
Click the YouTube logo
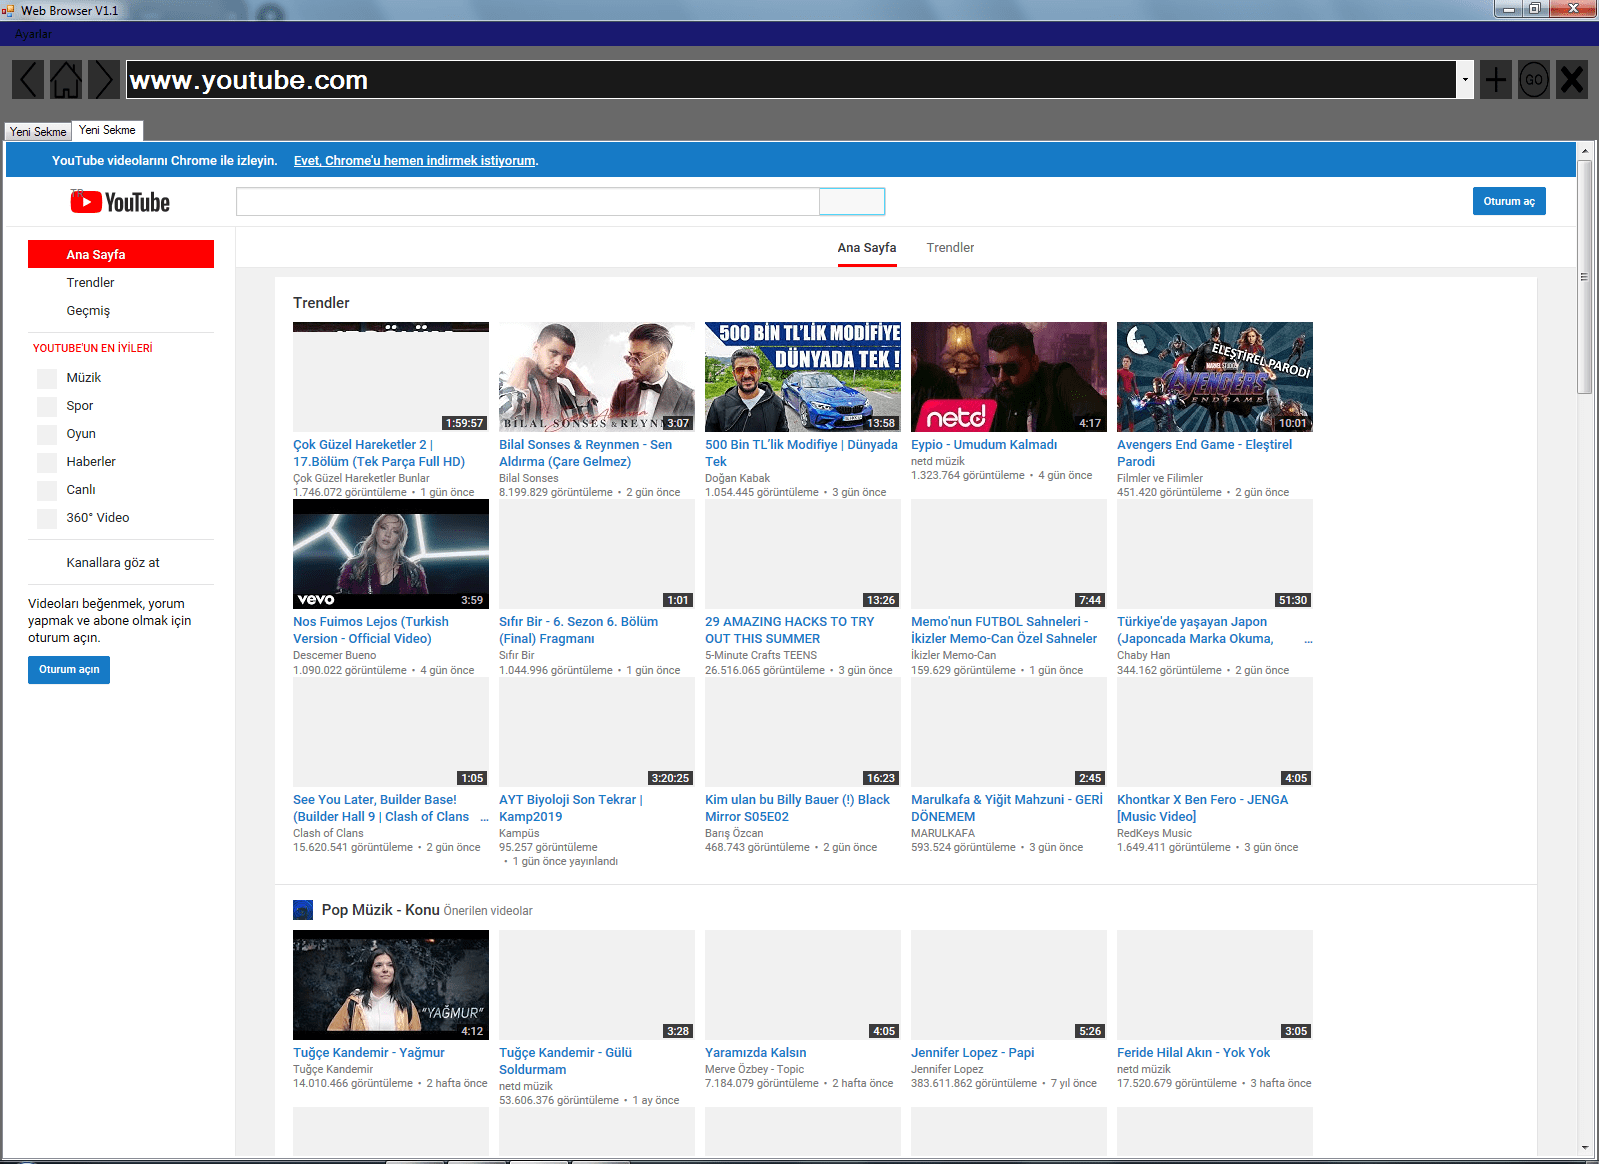coord(120,202)
